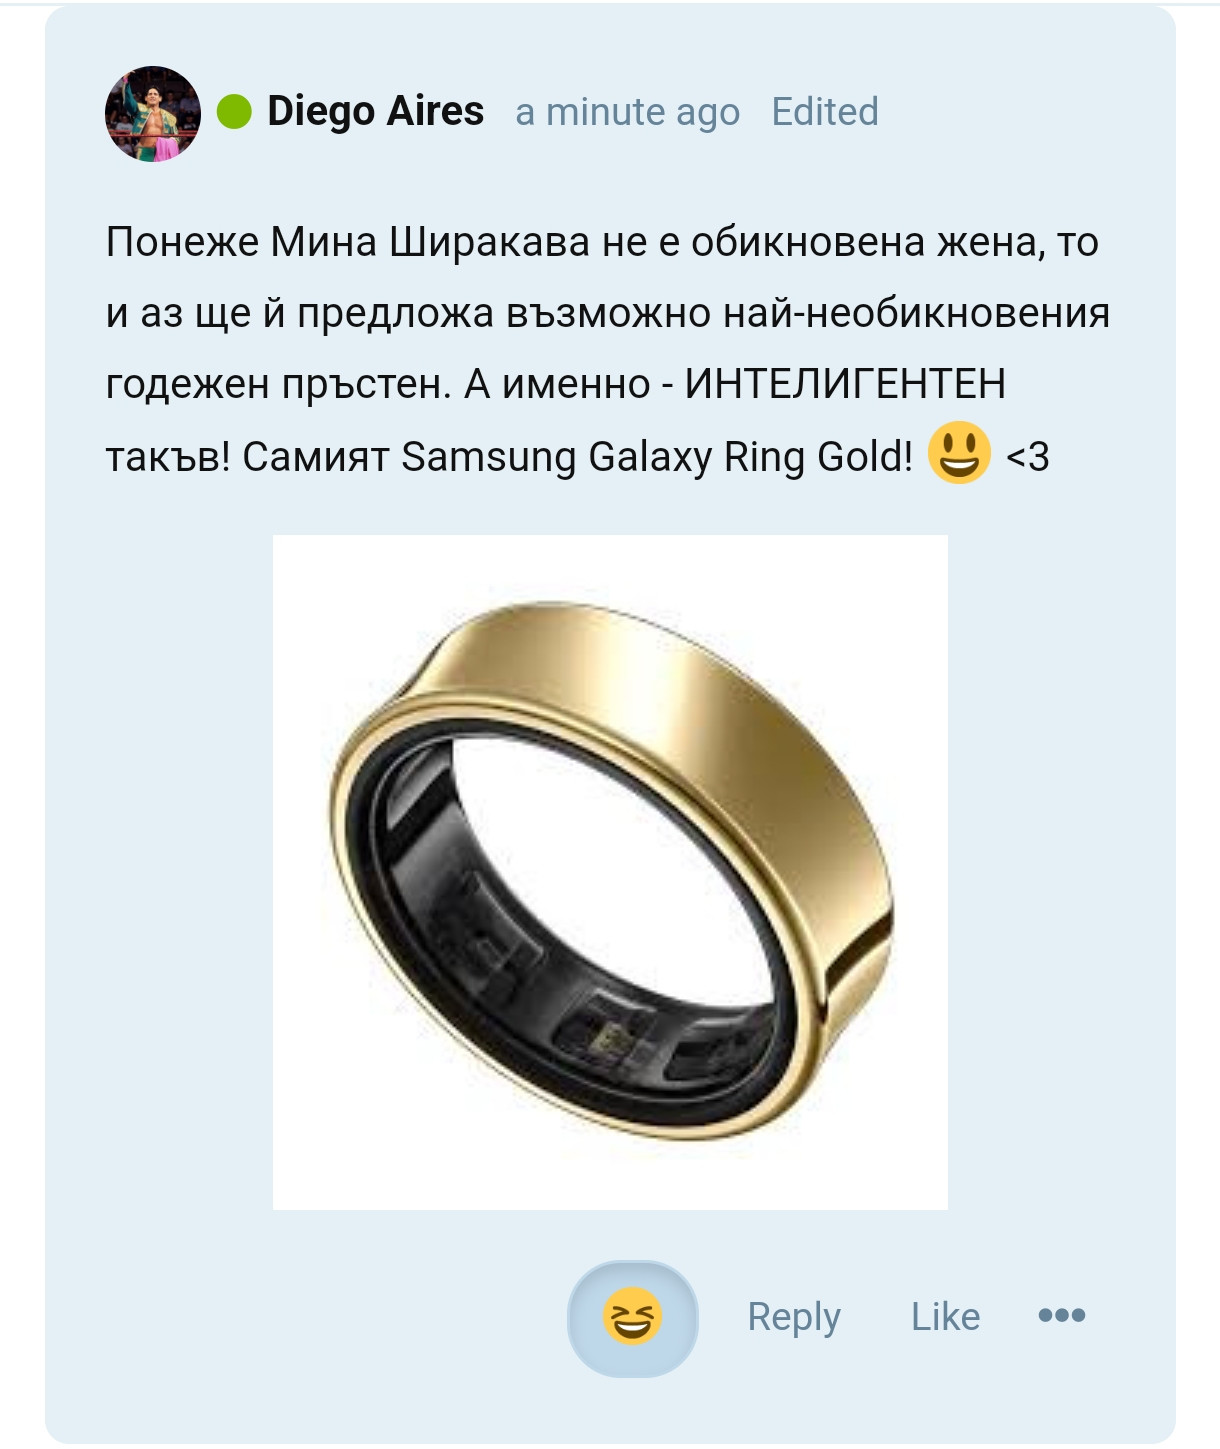Click the word "предложа" in the second line
This screenshot has height=1449, width=1220.
point(396,314)
